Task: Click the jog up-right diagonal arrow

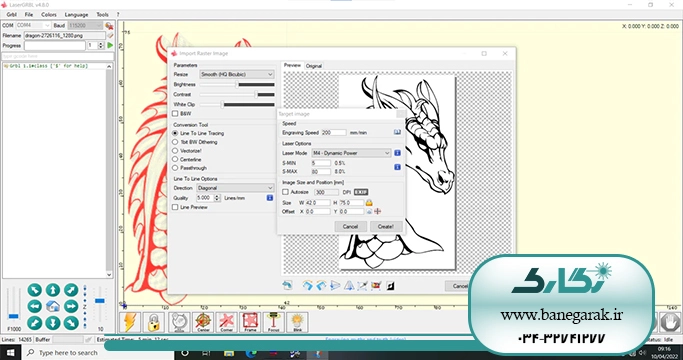Action: 71,290
